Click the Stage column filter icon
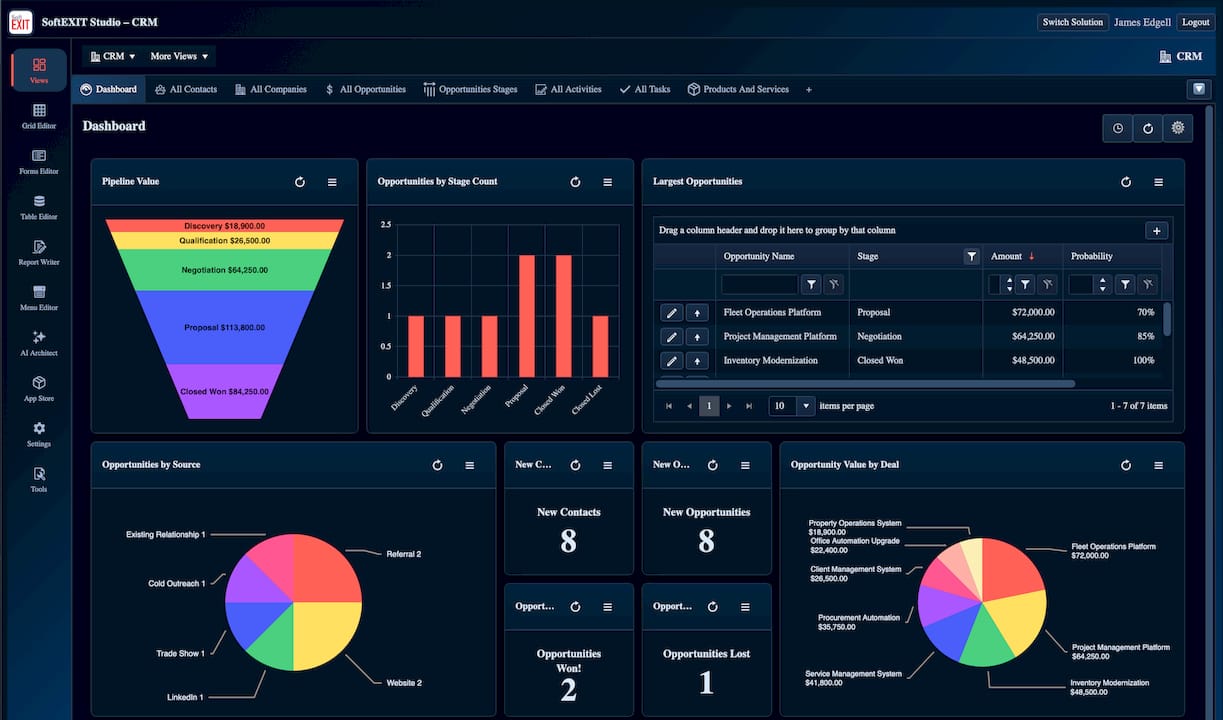This screenshot has width=1223, height=720. [971, 257]
